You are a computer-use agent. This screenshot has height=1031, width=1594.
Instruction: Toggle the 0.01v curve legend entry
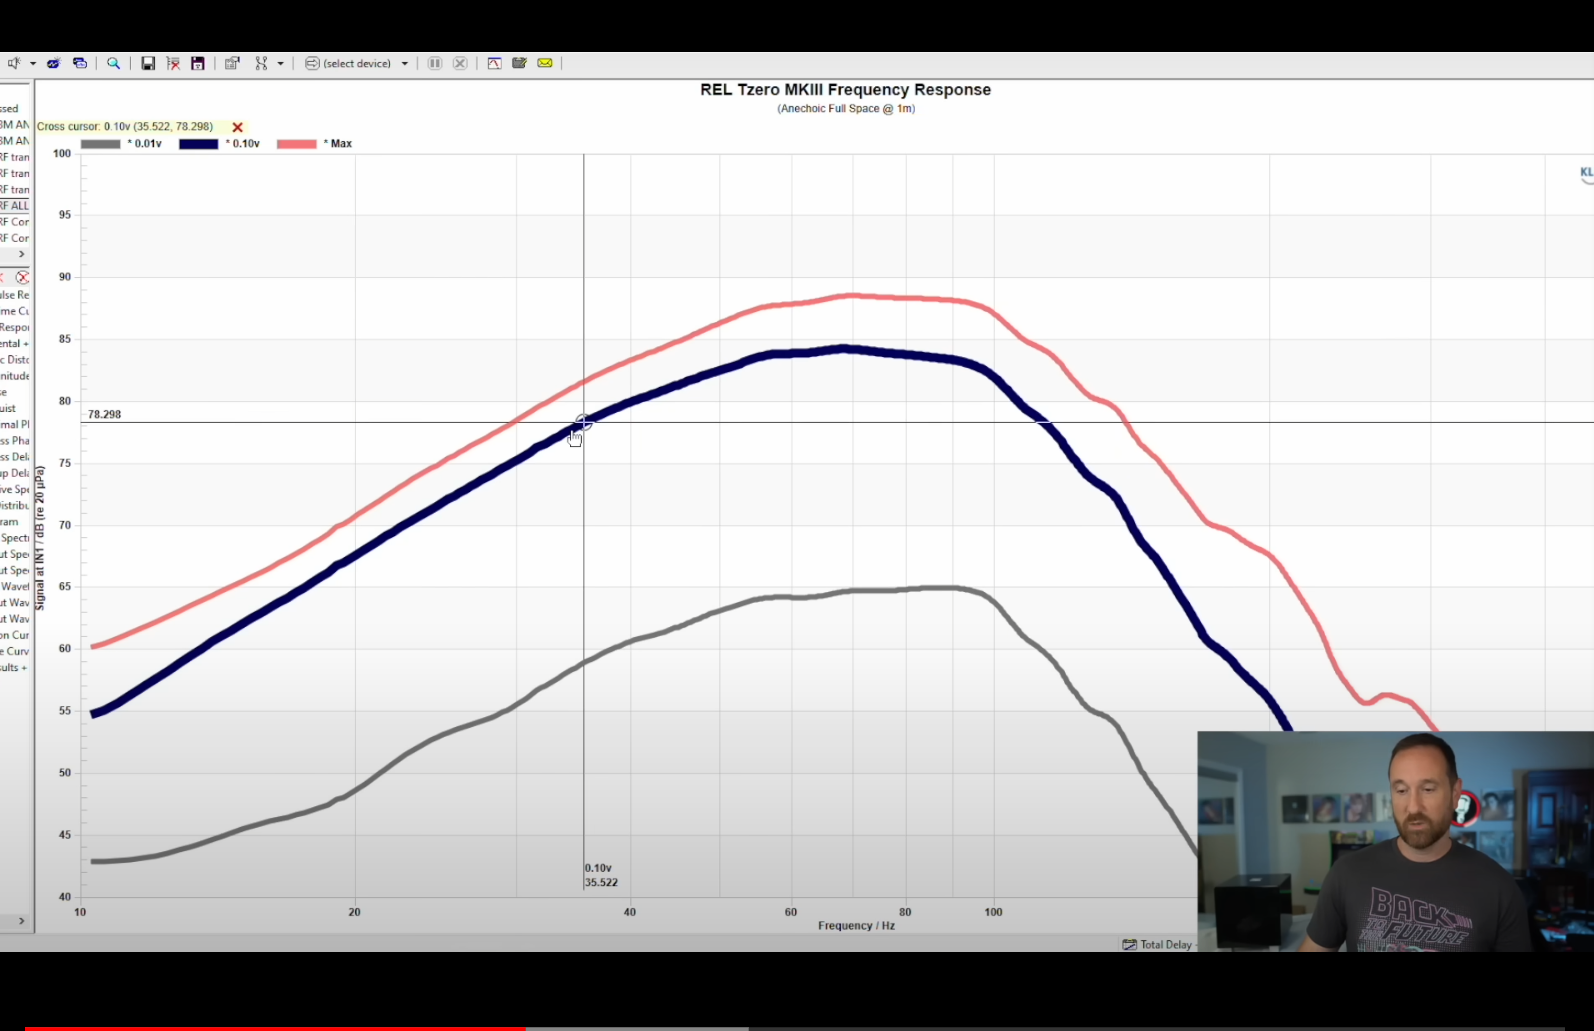point(121,144)
